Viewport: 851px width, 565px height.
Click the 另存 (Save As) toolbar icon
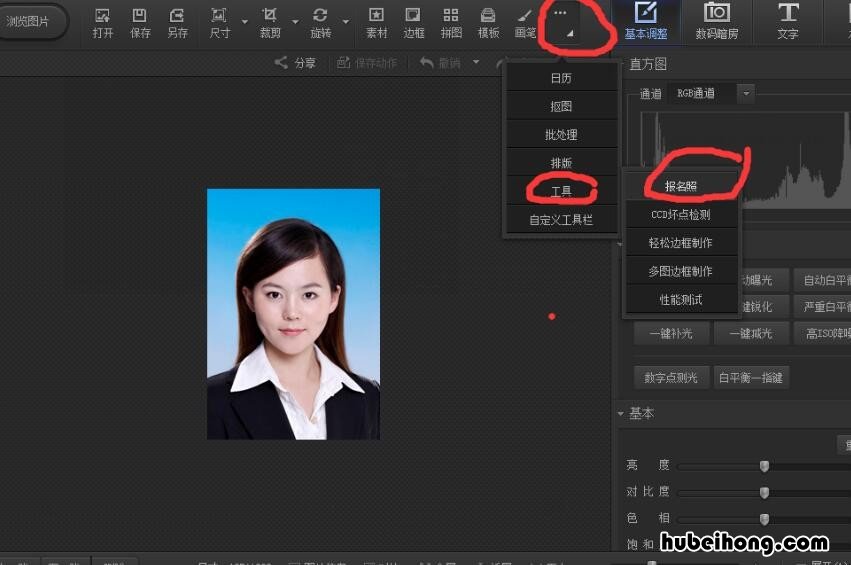pyautogui.click(x=177, y=23)
